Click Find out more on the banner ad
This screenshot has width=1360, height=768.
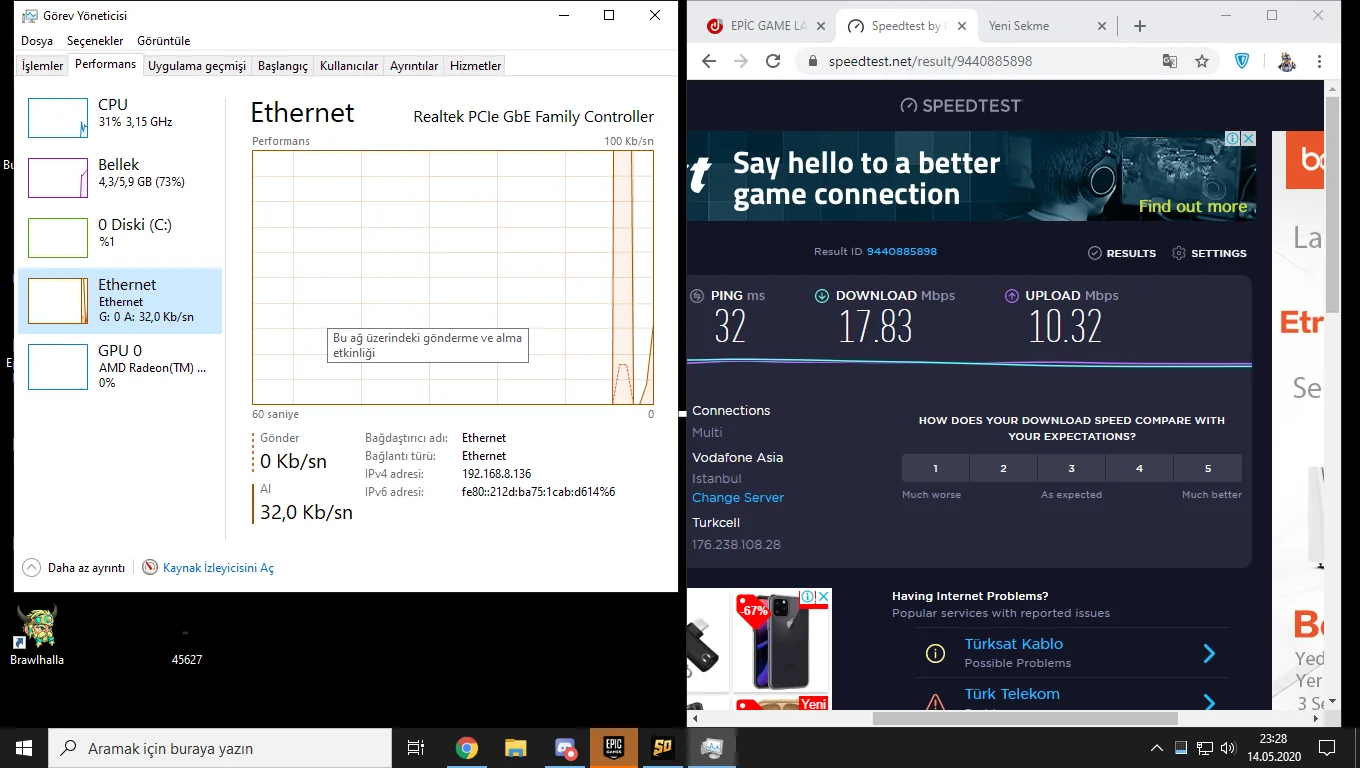pyautogui.click(x=1193, y=207)
